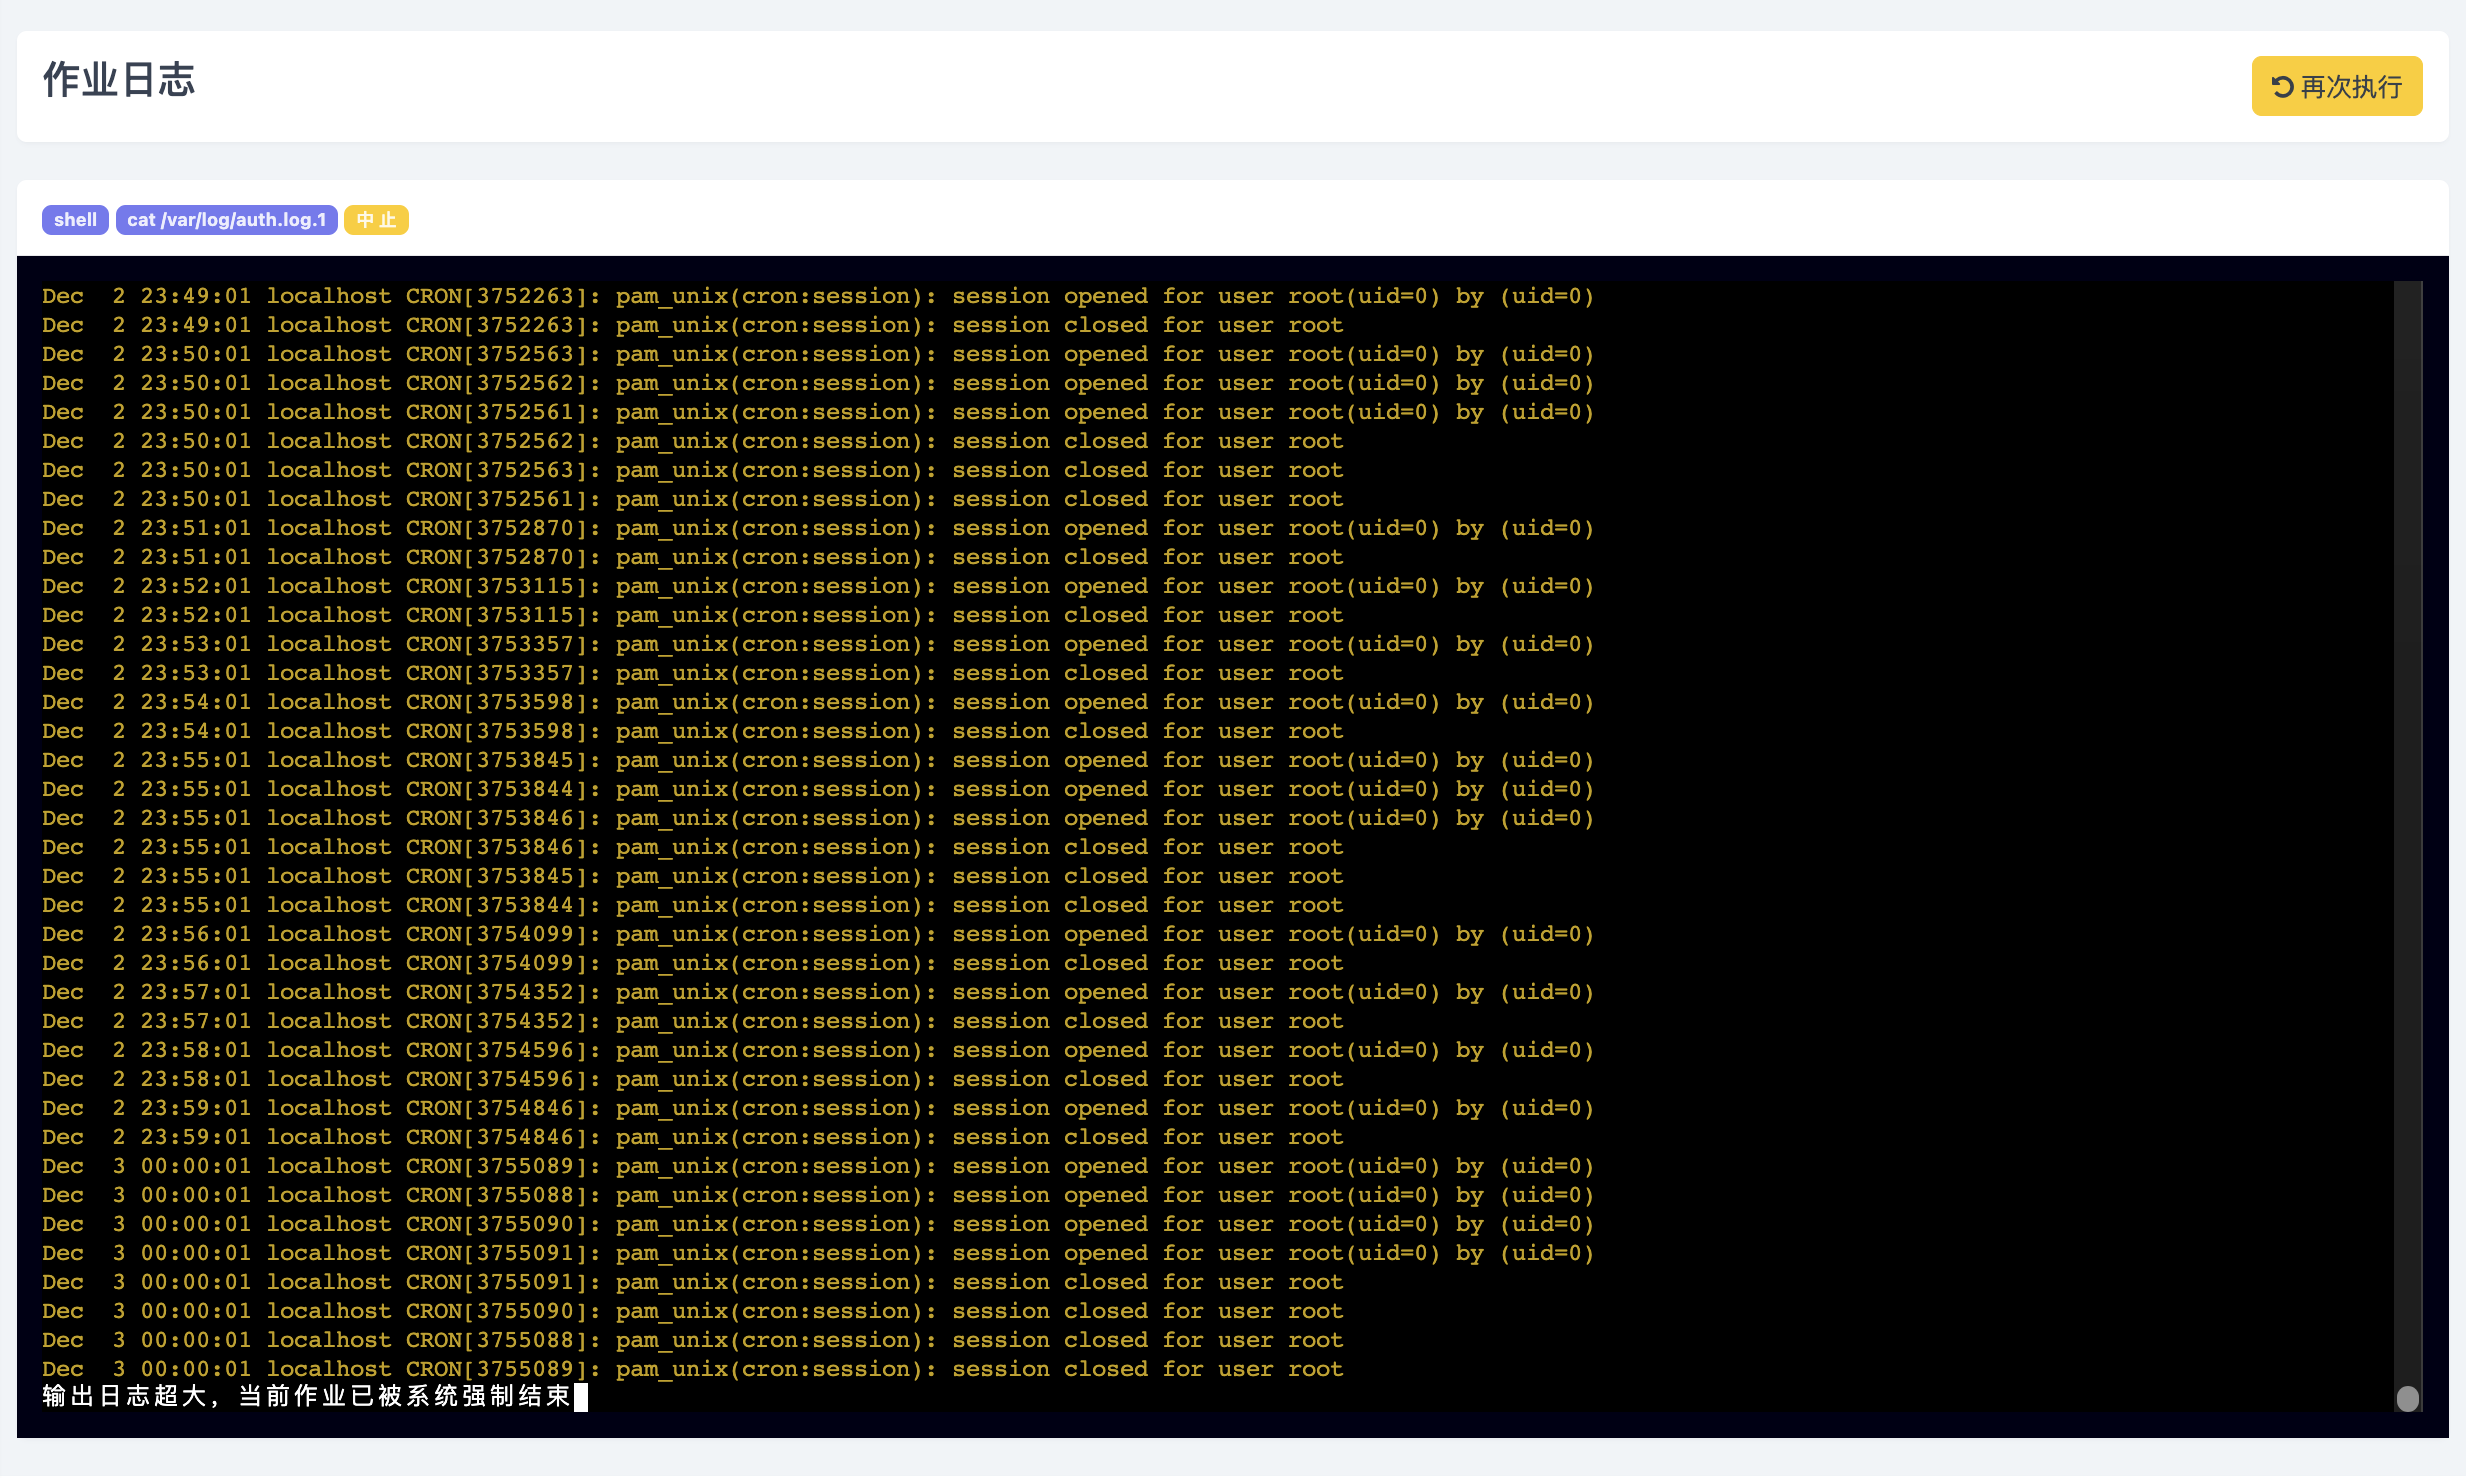Click the blinking terminal cursor block
The width and height of the screenshot is (2466, 1478).
click(581, 1397)
